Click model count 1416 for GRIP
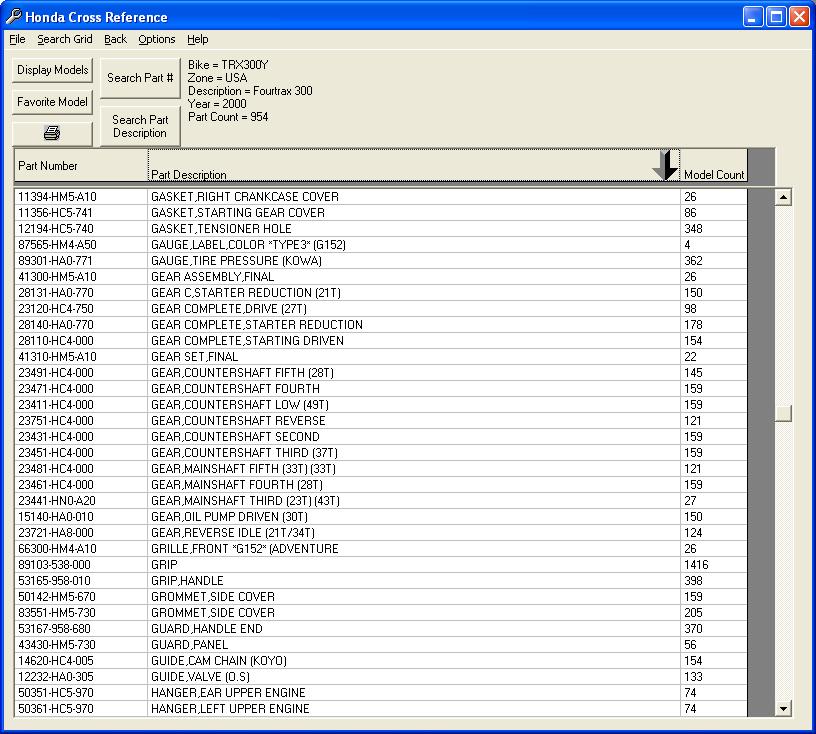The width and height of the screenshot is (816, 734). (713, 565)
